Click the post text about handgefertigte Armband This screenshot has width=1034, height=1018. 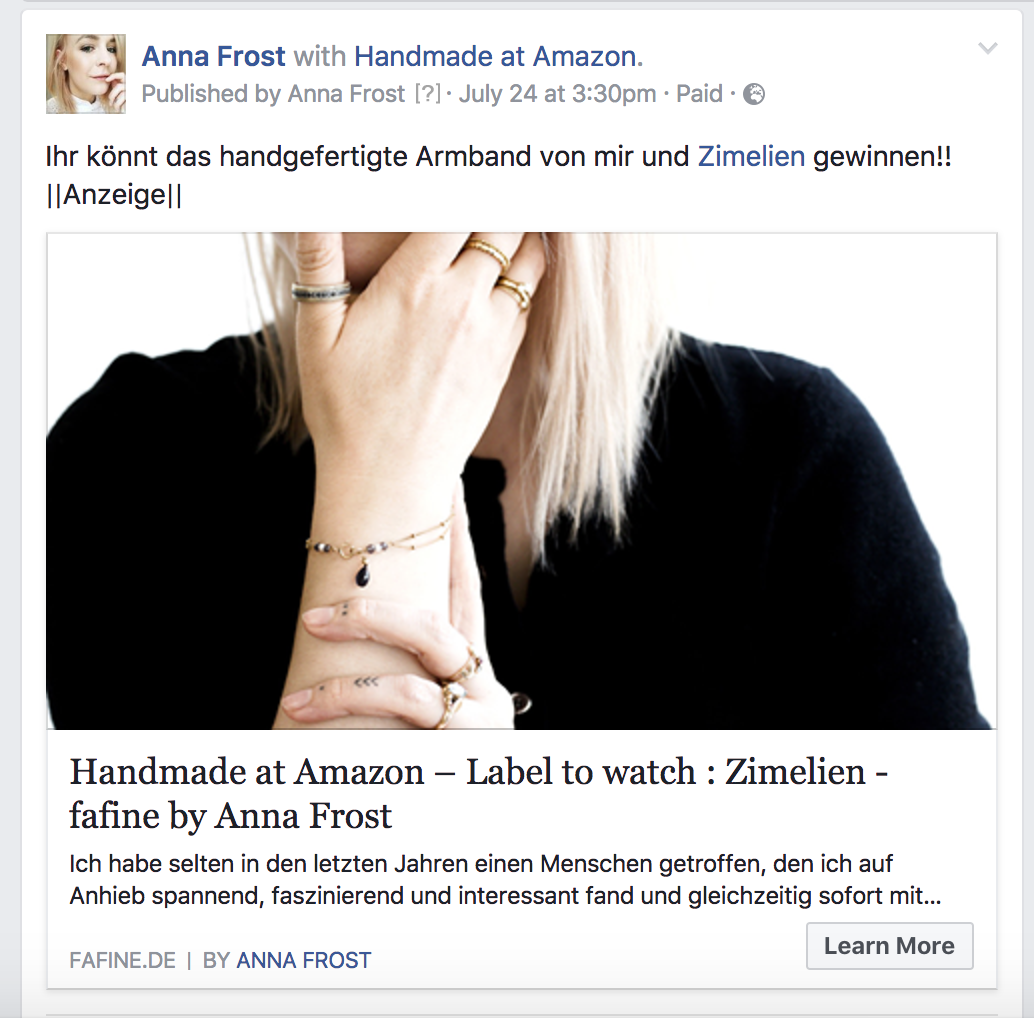coord(499,157)
